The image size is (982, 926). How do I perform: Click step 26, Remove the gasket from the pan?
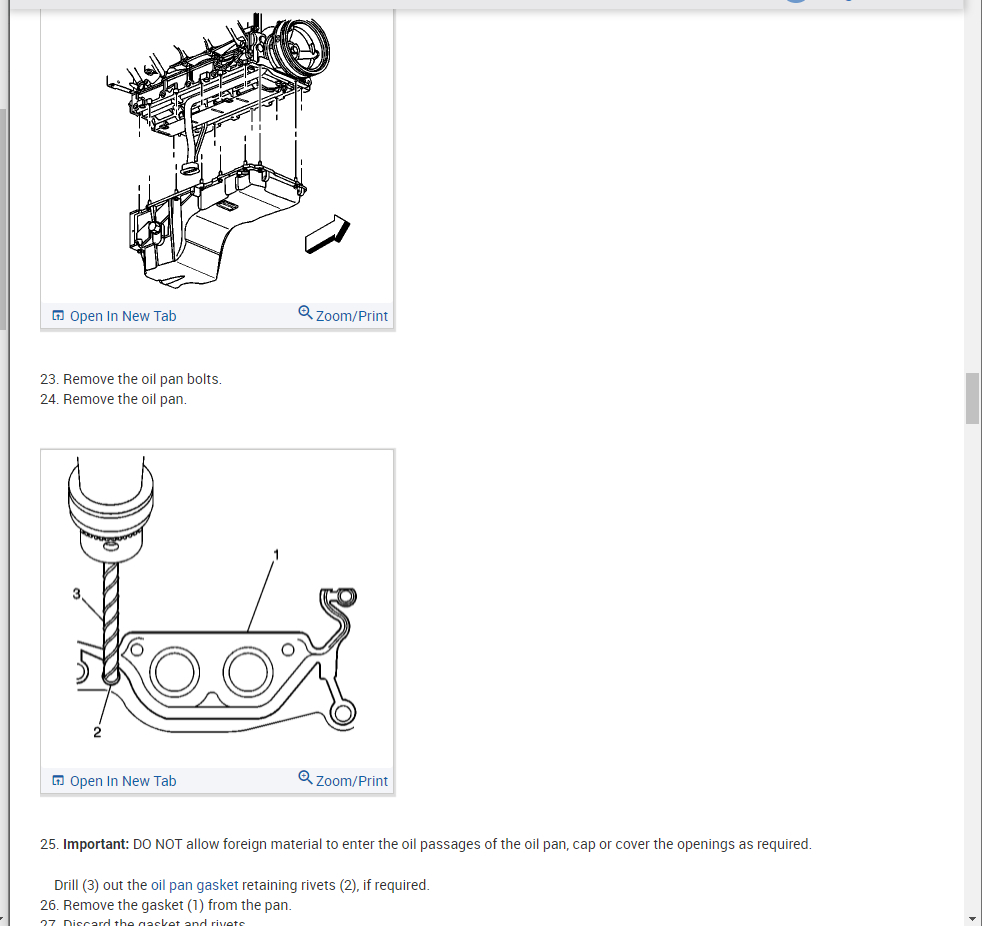(x=166, y=905)
